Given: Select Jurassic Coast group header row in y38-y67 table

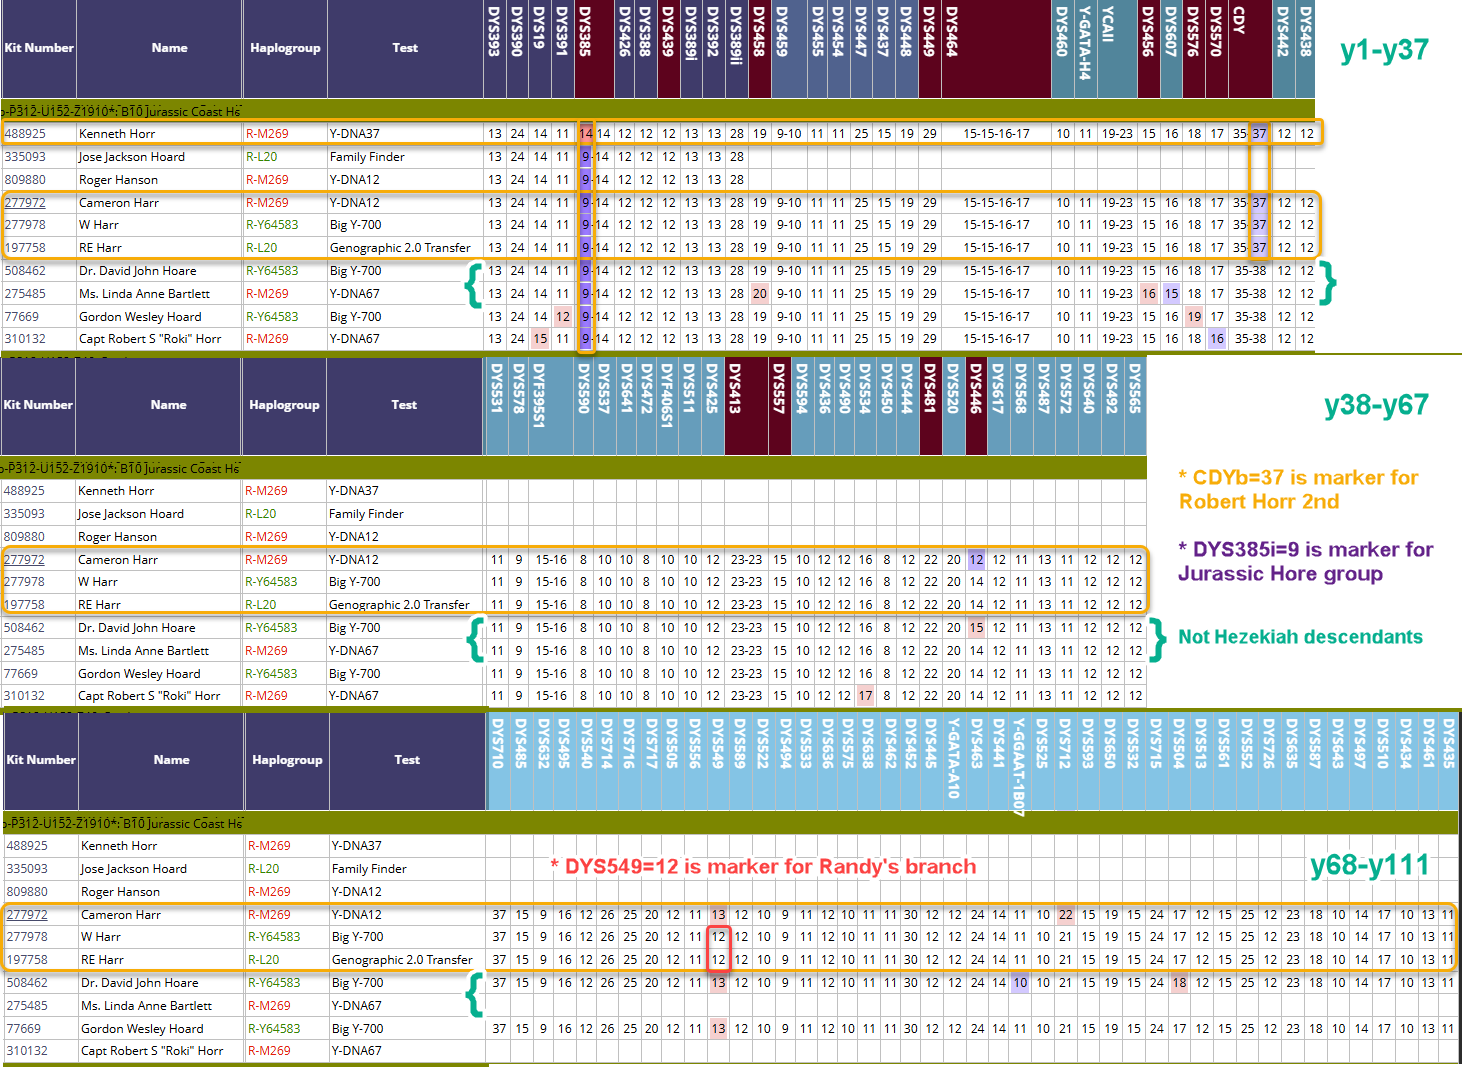Looking at the screenshot, I should [120, 468].
